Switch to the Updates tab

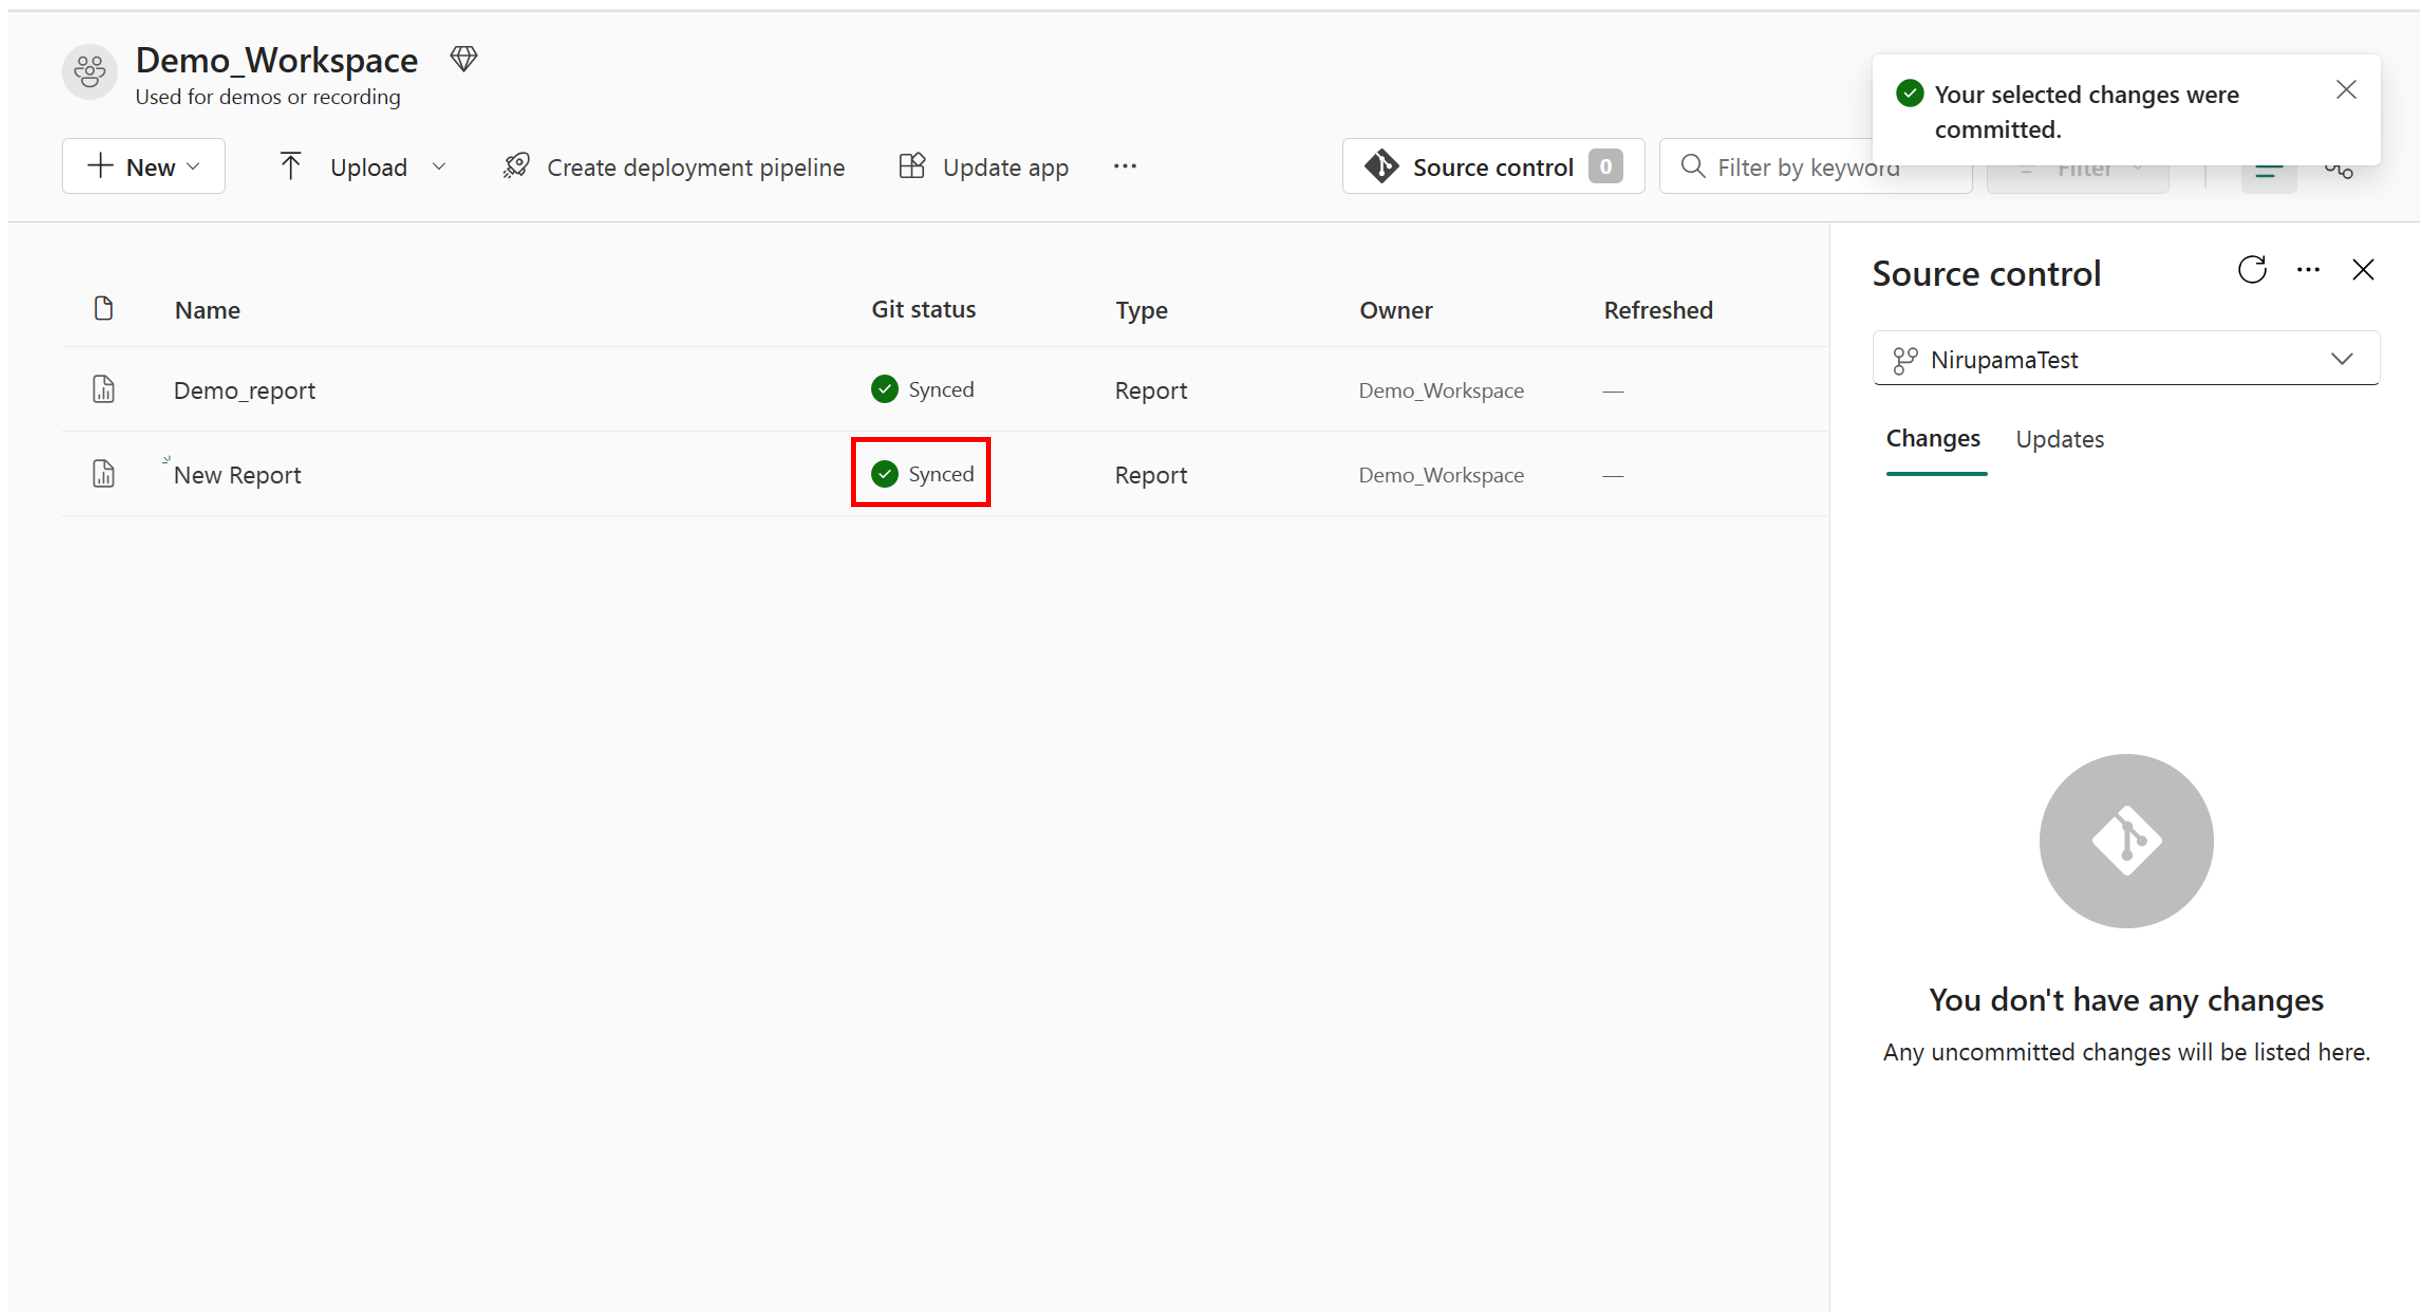[x=2059, y=439]
